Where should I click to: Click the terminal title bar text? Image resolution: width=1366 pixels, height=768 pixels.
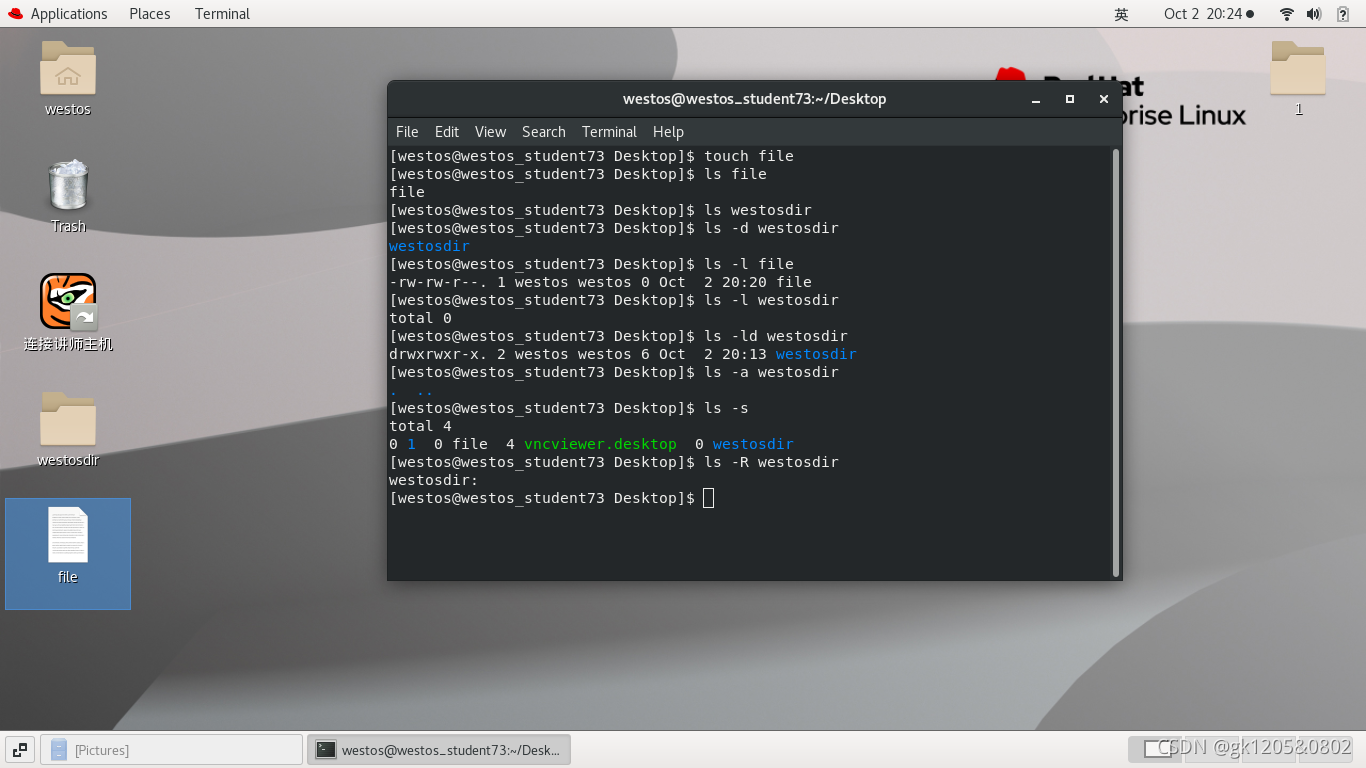click(754, 99)
